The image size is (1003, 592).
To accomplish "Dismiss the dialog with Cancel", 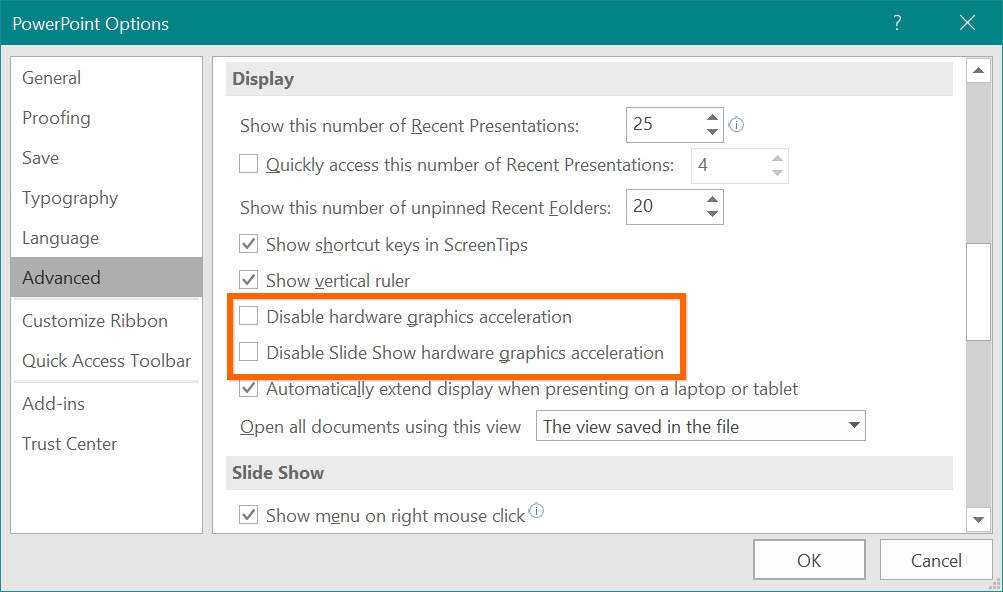I will 935,559.
